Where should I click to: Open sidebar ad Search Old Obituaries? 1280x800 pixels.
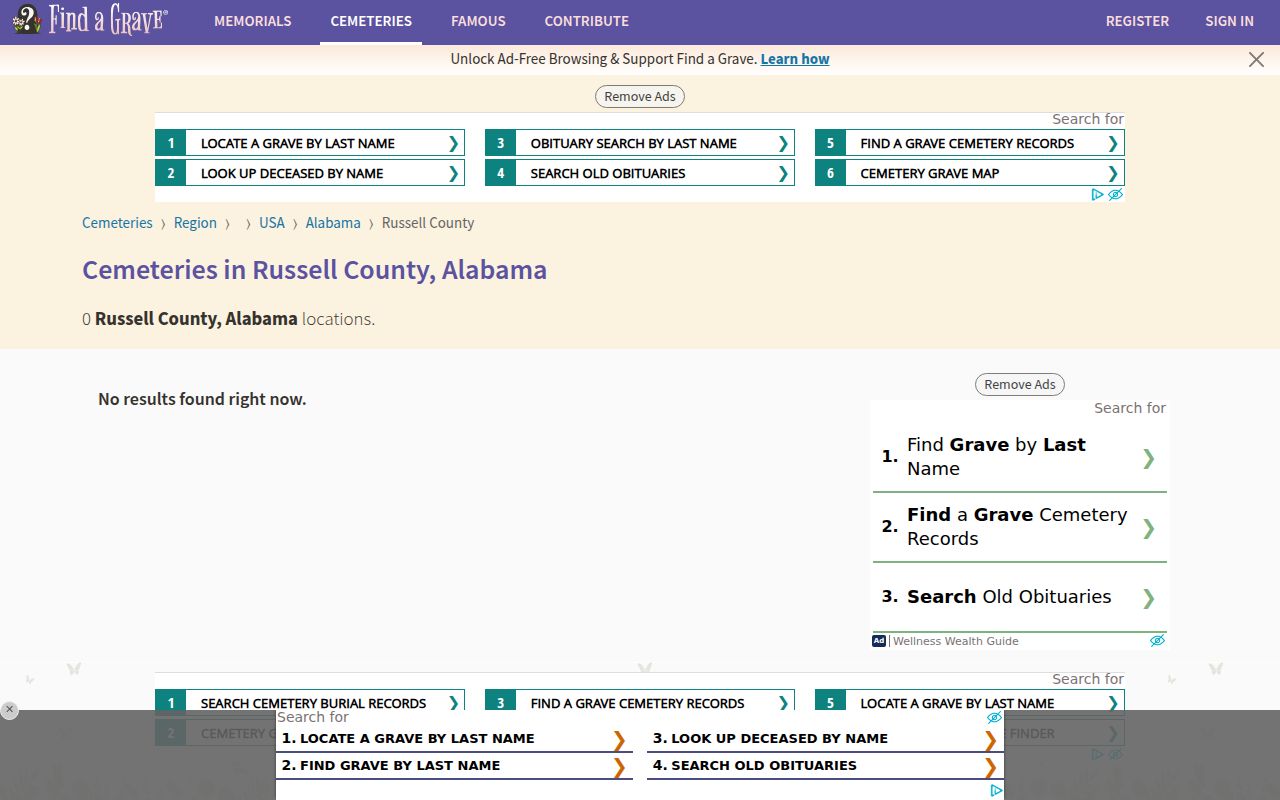(x=1020, y=597)
